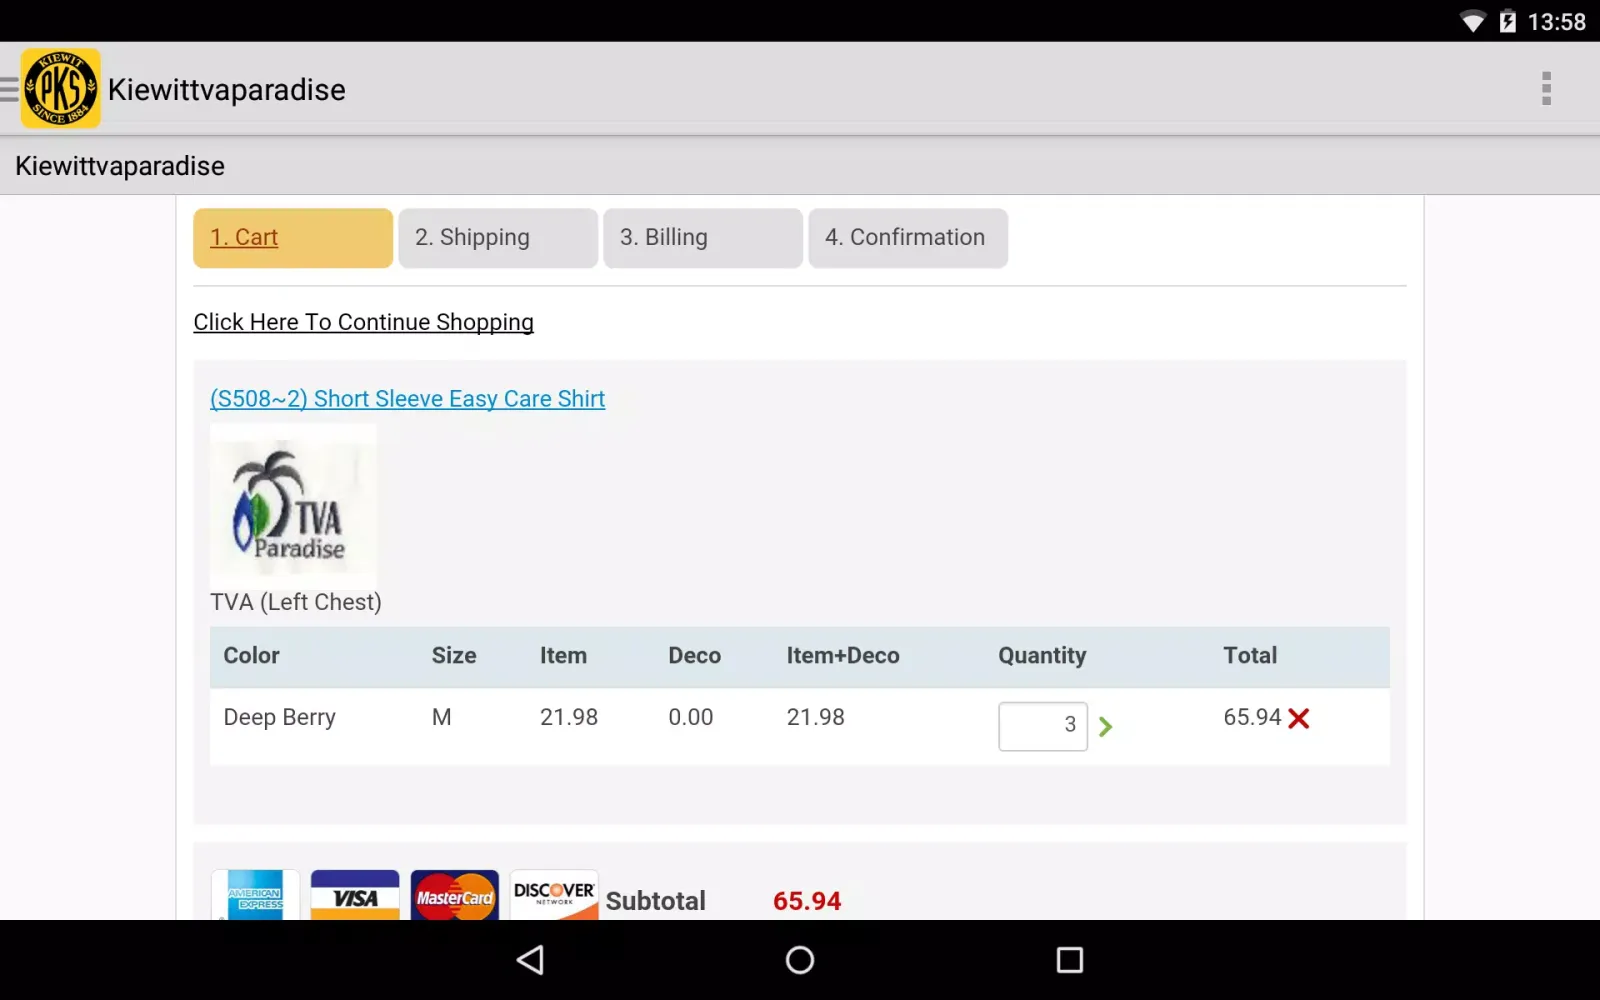Select the MasterCard payment icon
Image resolution: width=1600 pixels, height=1000 pixels.
454,896
